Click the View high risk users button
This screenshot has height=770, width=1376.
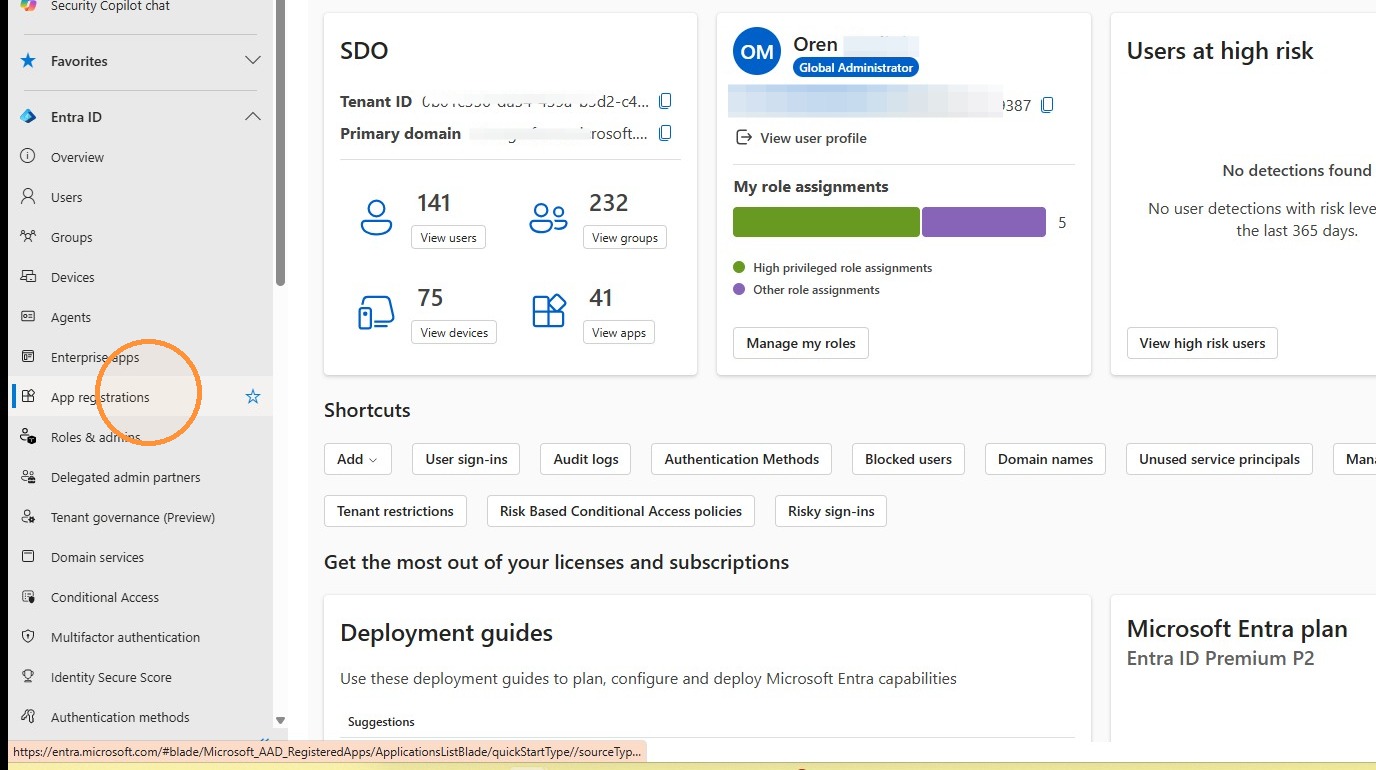[x=1202, y=343]
